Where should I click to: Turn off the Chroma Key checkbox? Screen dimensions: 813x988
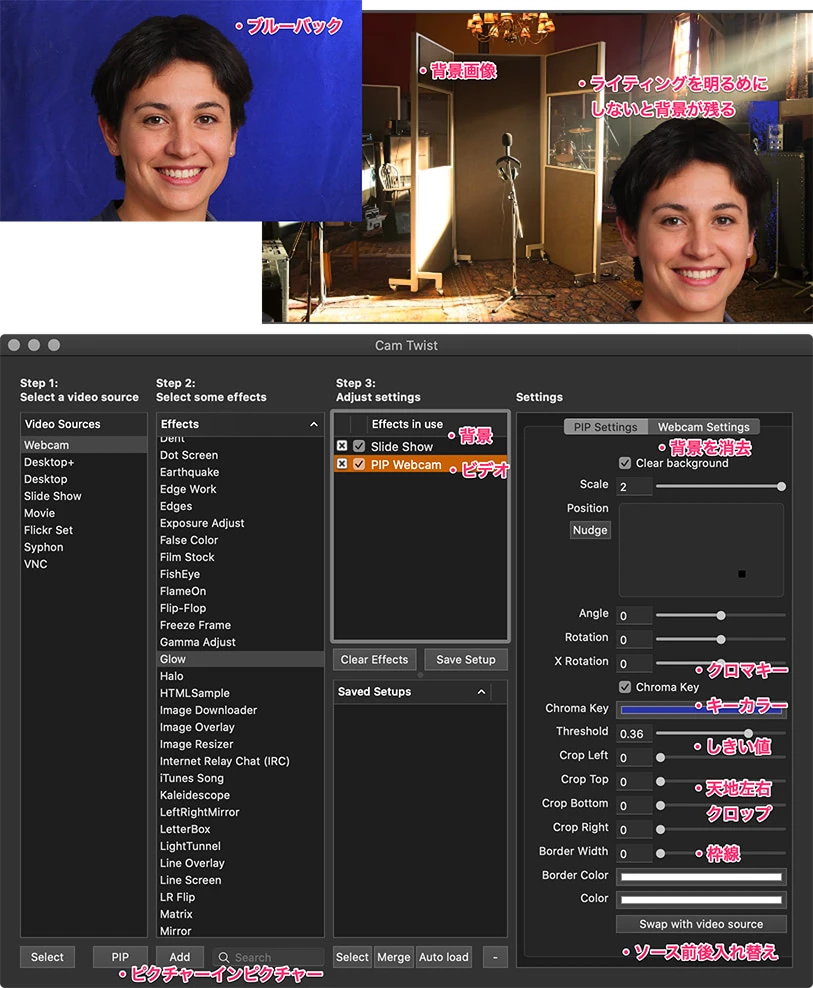(x=625, y=687)
